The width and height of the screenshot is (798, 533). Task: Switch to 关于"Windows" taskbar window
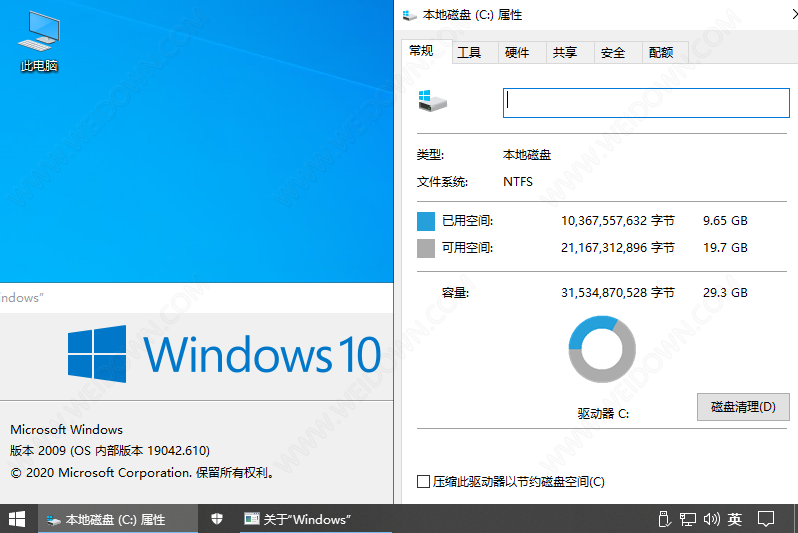click(x=297, y=519)
